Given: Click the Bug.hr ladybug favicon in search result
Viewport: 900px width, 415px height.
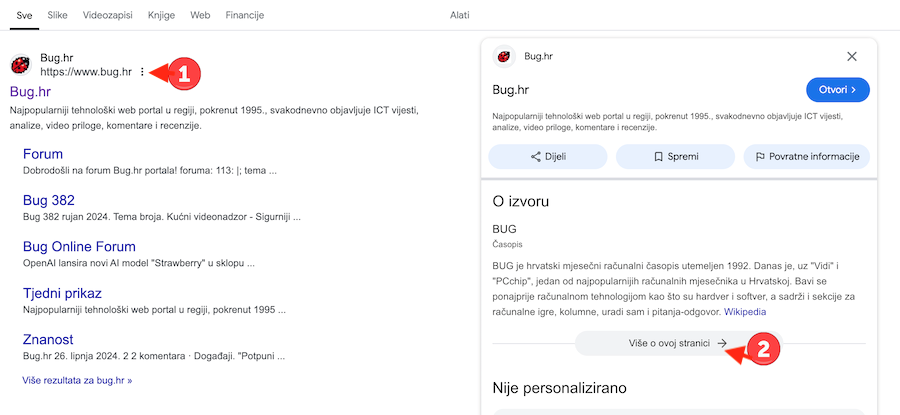Looking at the screenshot, I should point(21,65).
